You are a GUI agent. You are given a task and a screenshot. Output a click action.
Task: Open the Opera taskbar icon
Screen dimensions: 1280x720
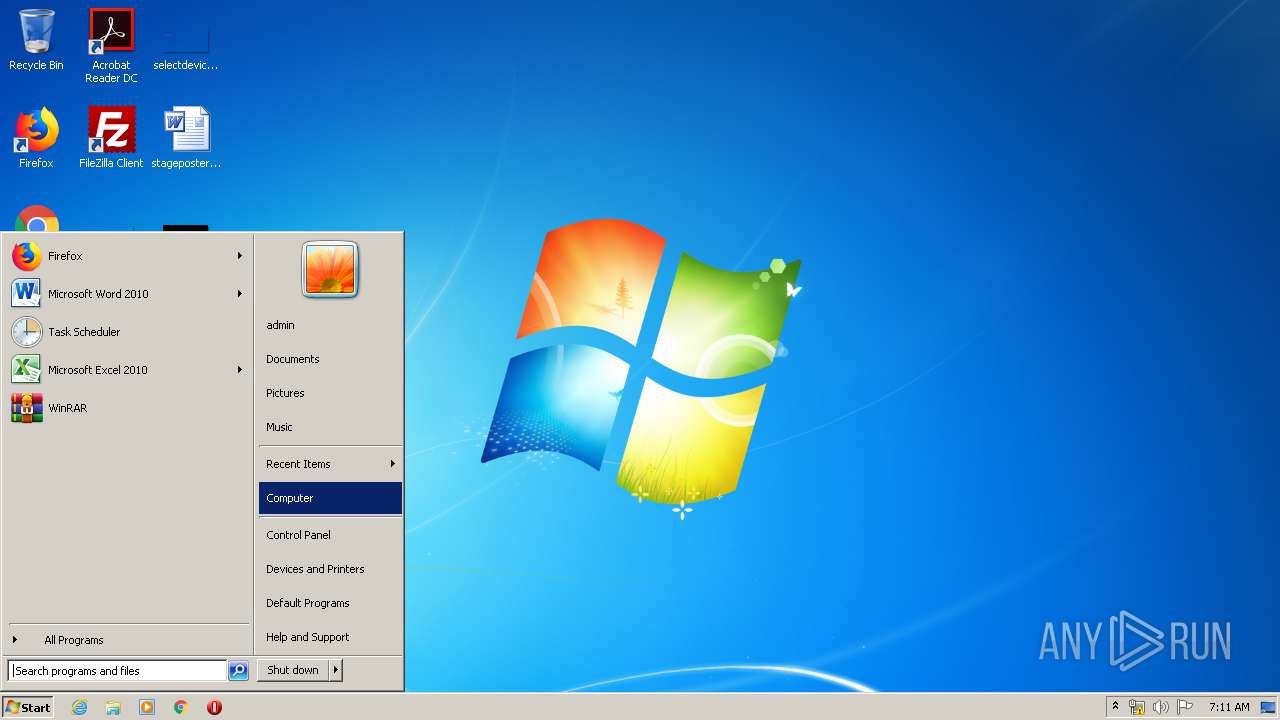pyautogui.click(x=214, y=707)
